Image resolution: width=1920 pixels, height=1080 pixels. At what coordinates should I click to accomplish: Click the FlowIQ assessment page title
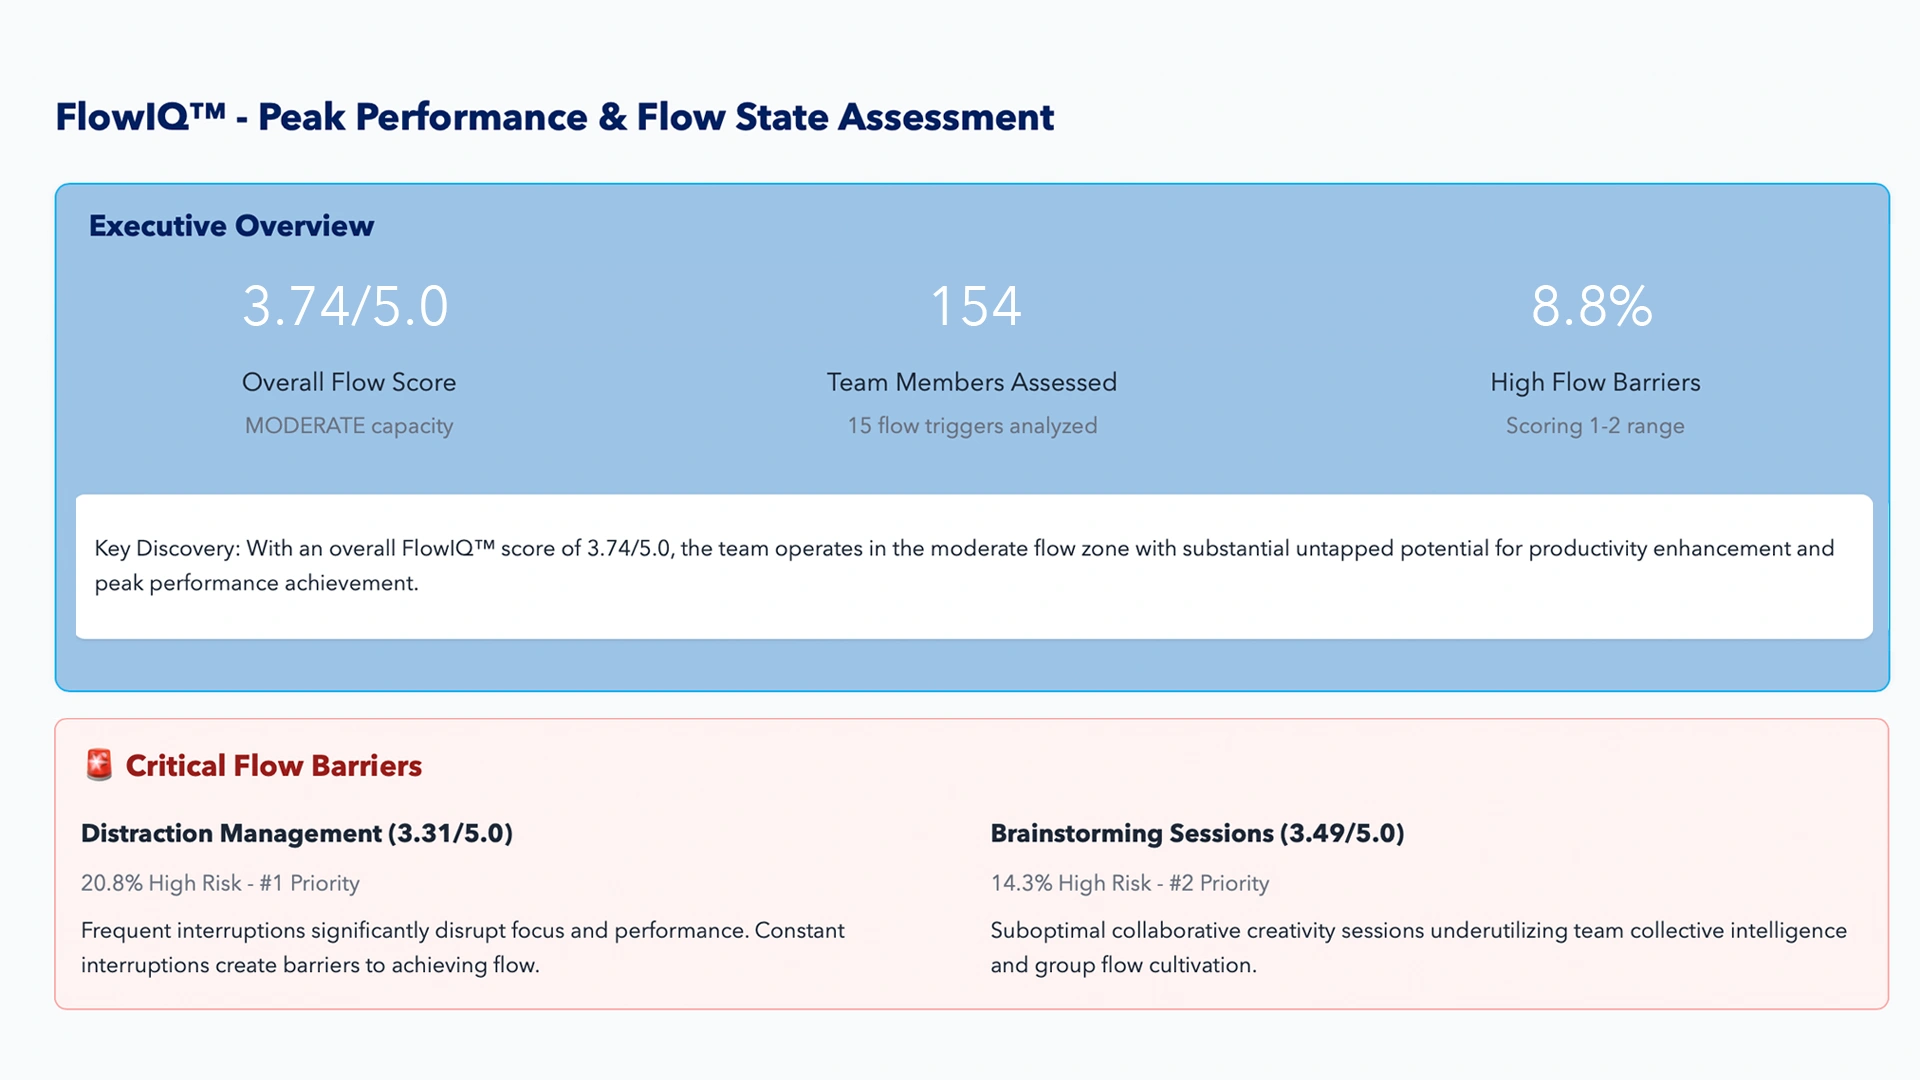tap(554, 117)
